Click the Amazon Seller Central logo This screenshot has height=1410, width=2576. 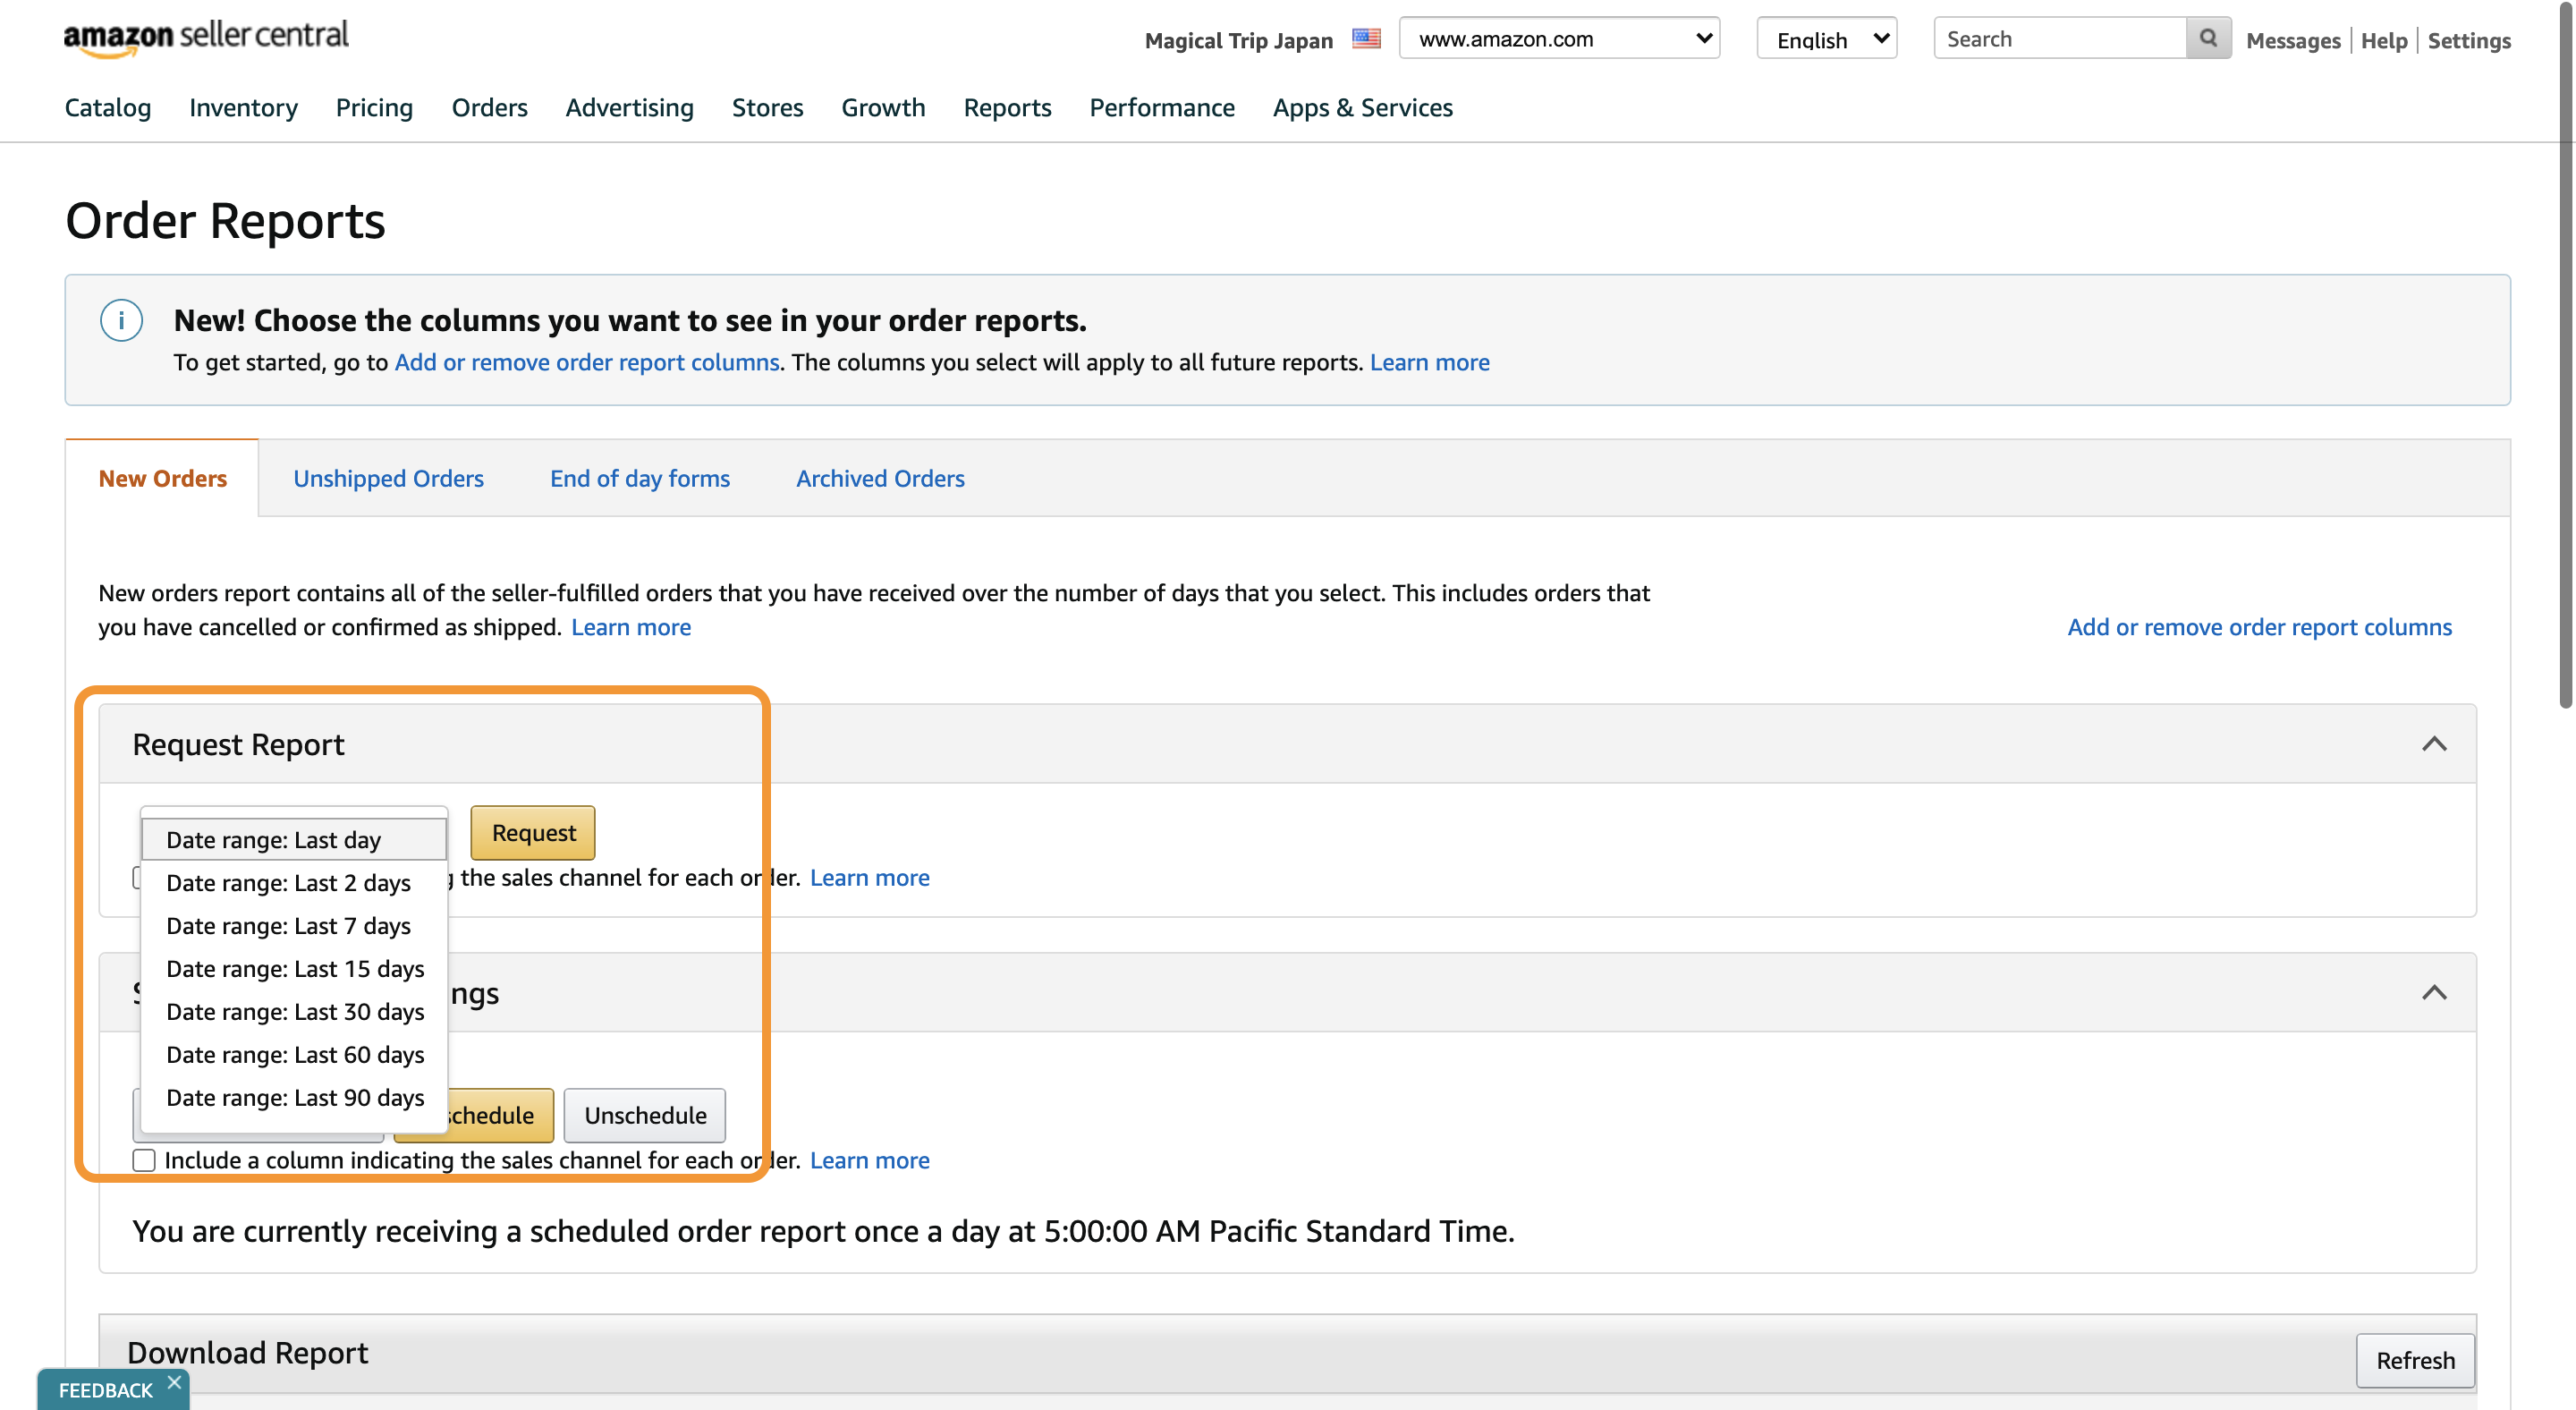pyautogui.click(x=206, y=37)
